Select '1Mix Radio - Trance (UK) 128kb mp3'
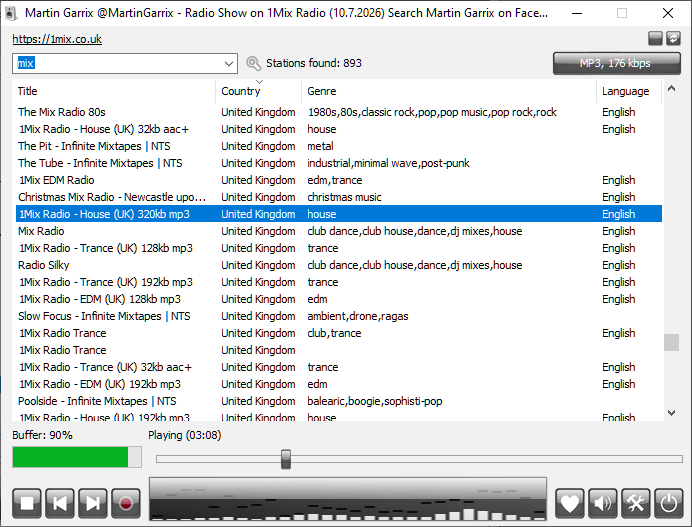The height and width of the screenshot is (527, 692). click(339, 248)
